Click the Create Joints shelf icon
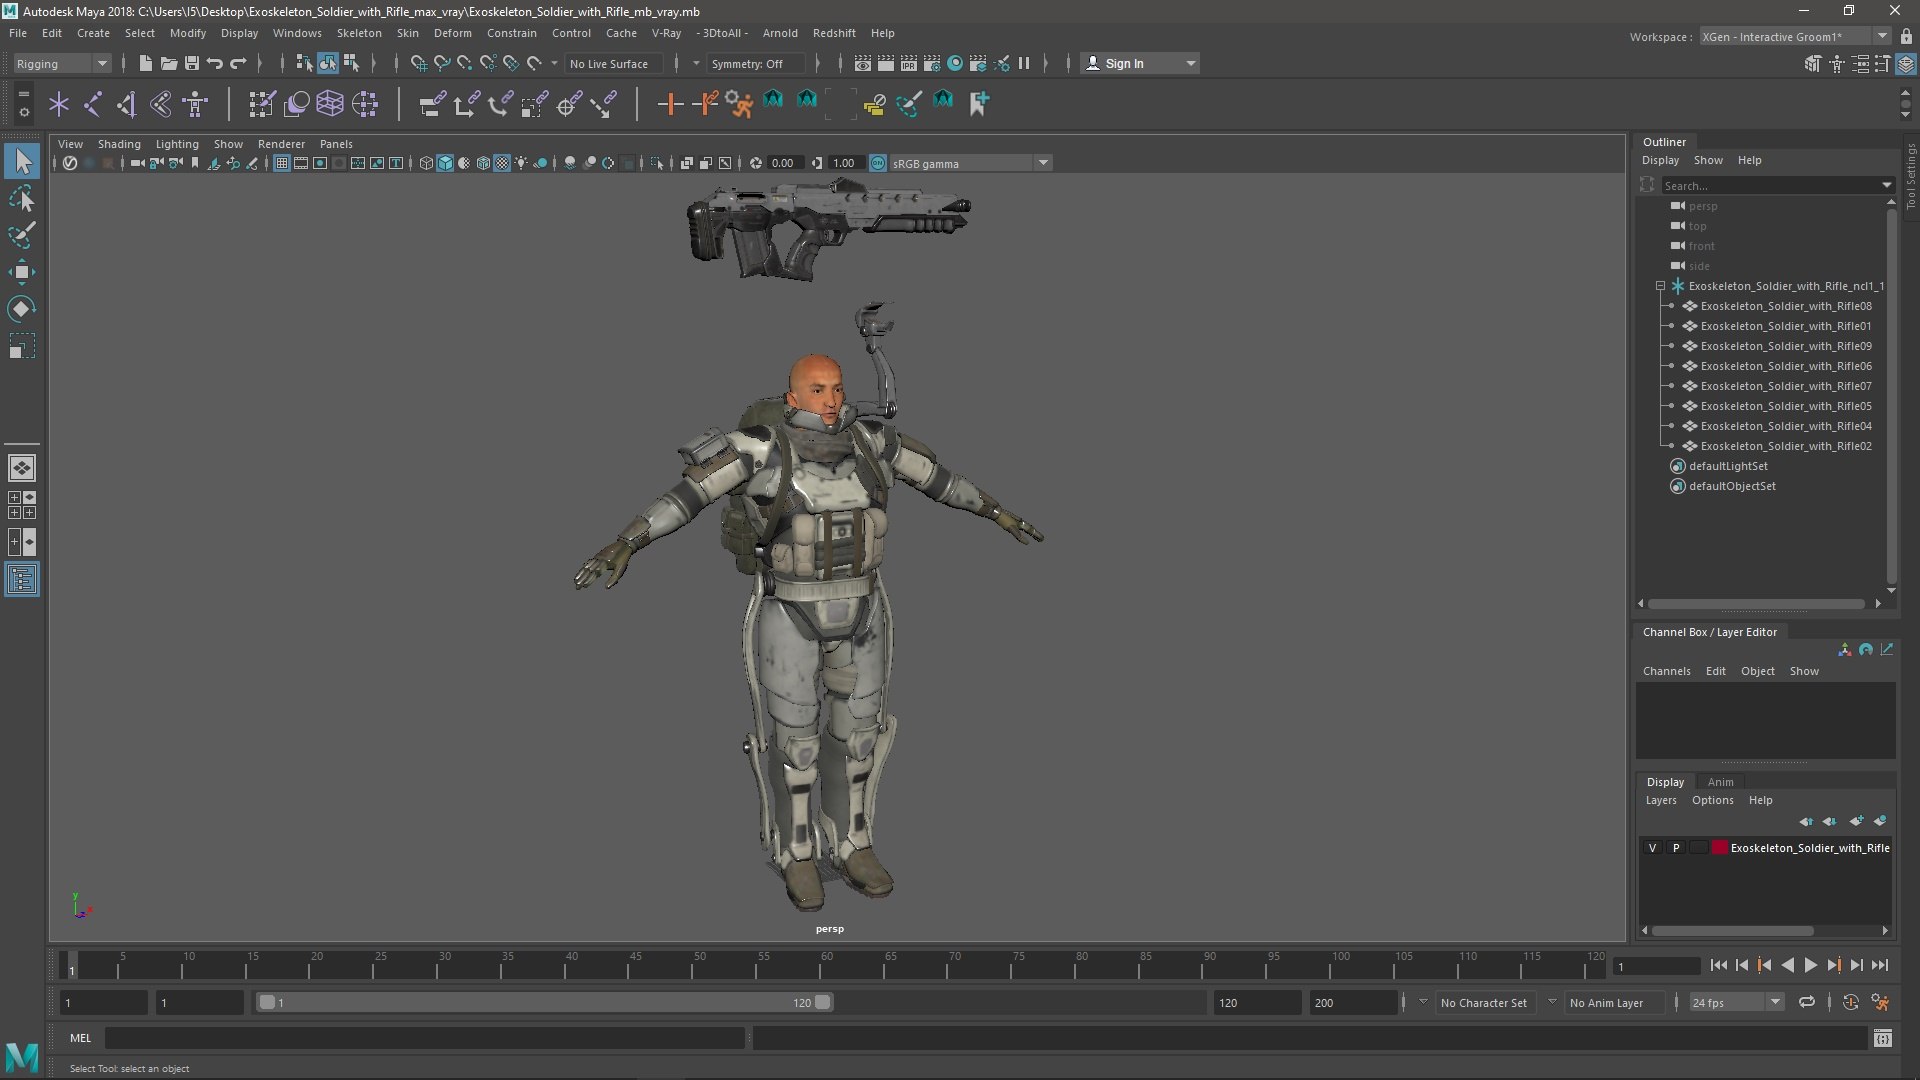This screenshot has width=1920, height=1080. point(92,103)
